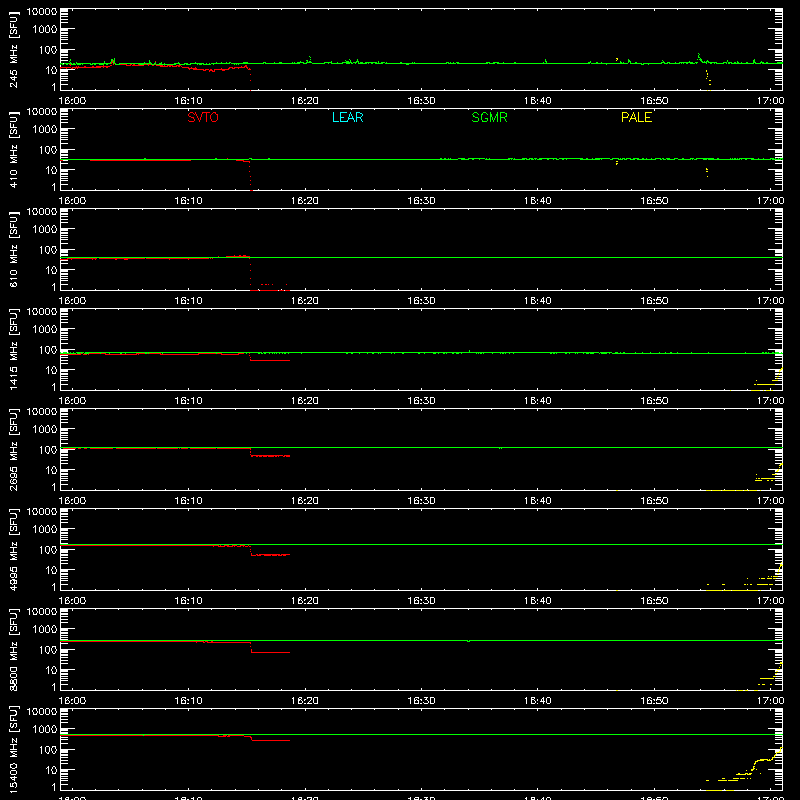The image size is (800, 800).
Task: Click 16:40 tick label under 4995 MHz panel
Action: pyautogui.click(x=538, y=601)
